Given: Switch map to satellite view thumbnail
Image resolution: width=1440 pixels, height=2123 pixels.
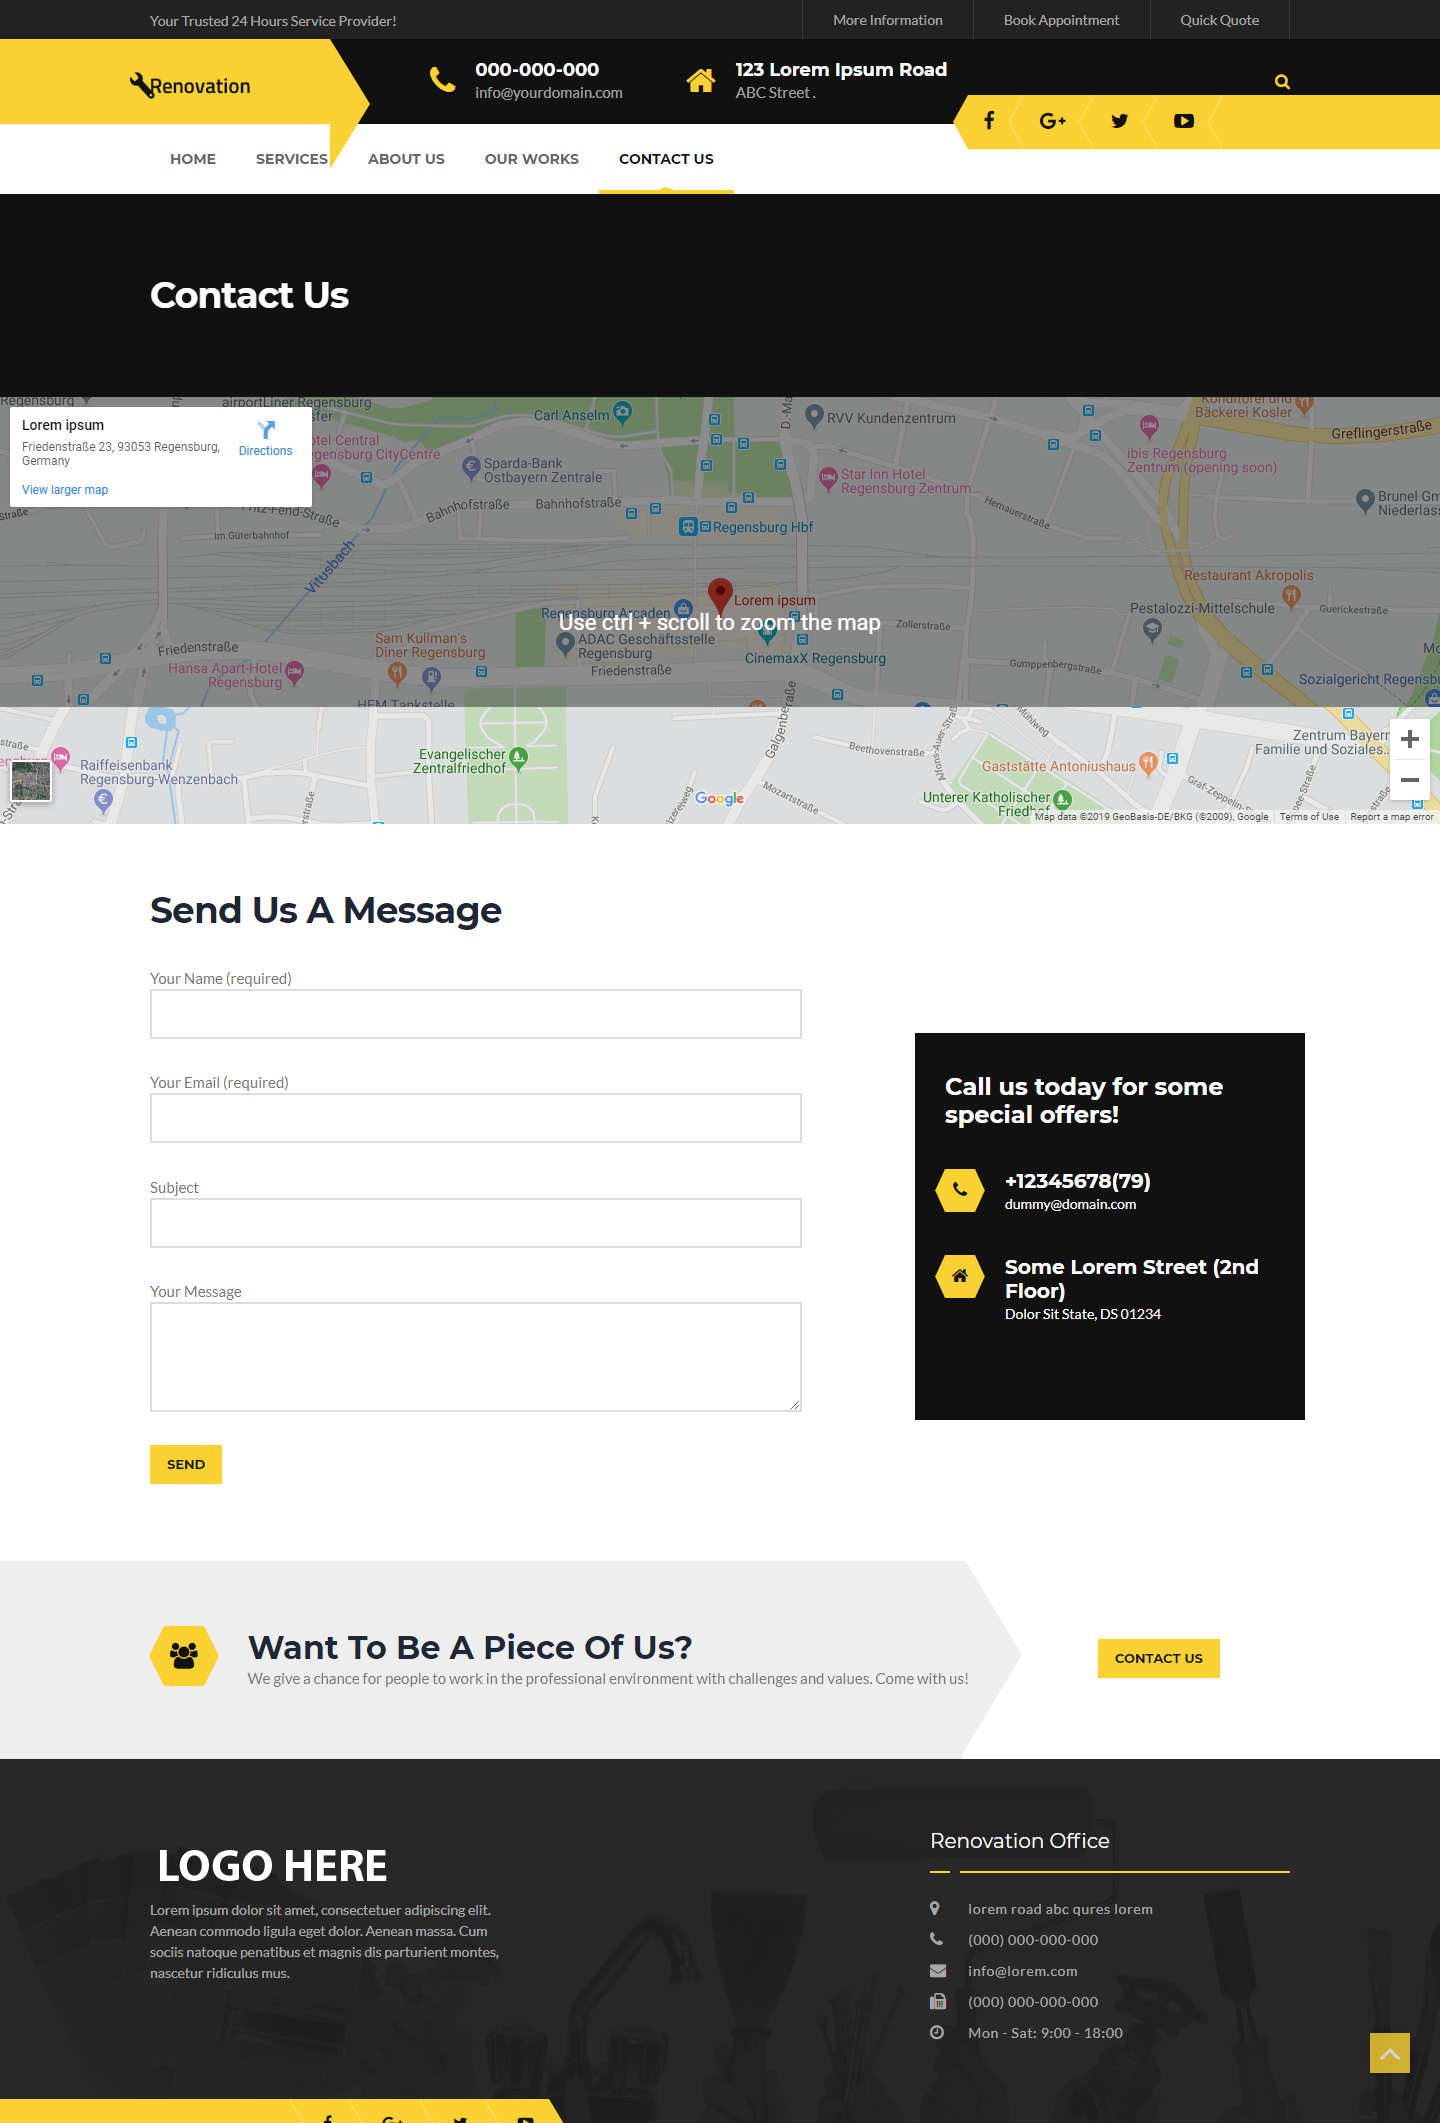Looking at the screenshot, I should [x=31, y=781].
